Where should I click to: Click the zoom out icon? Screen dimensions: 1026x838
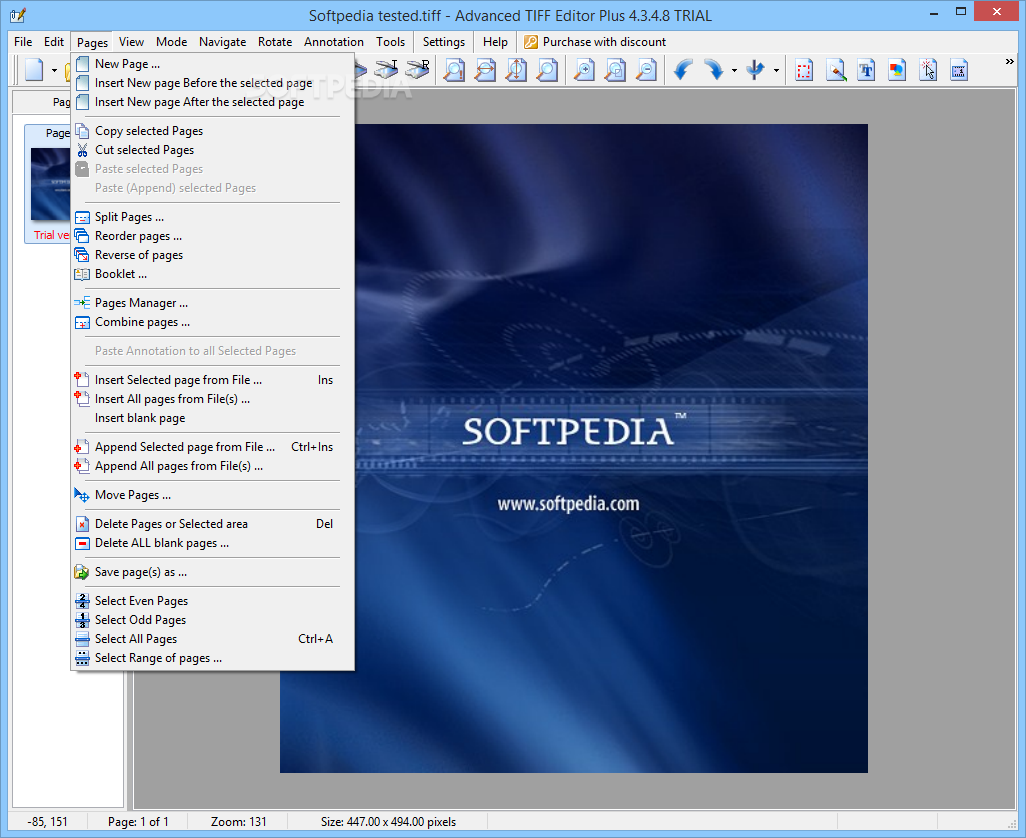[x=646, y=69]
